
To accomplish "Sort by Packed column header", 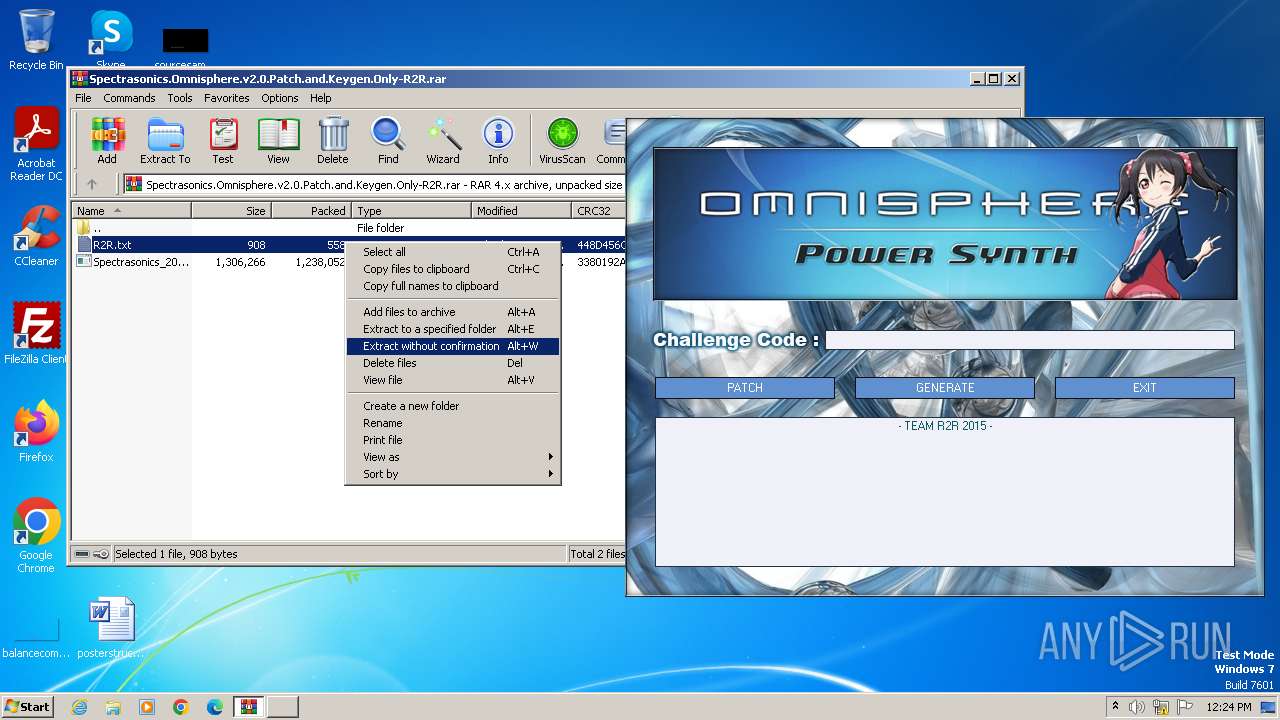I will [x=311, y=211].
